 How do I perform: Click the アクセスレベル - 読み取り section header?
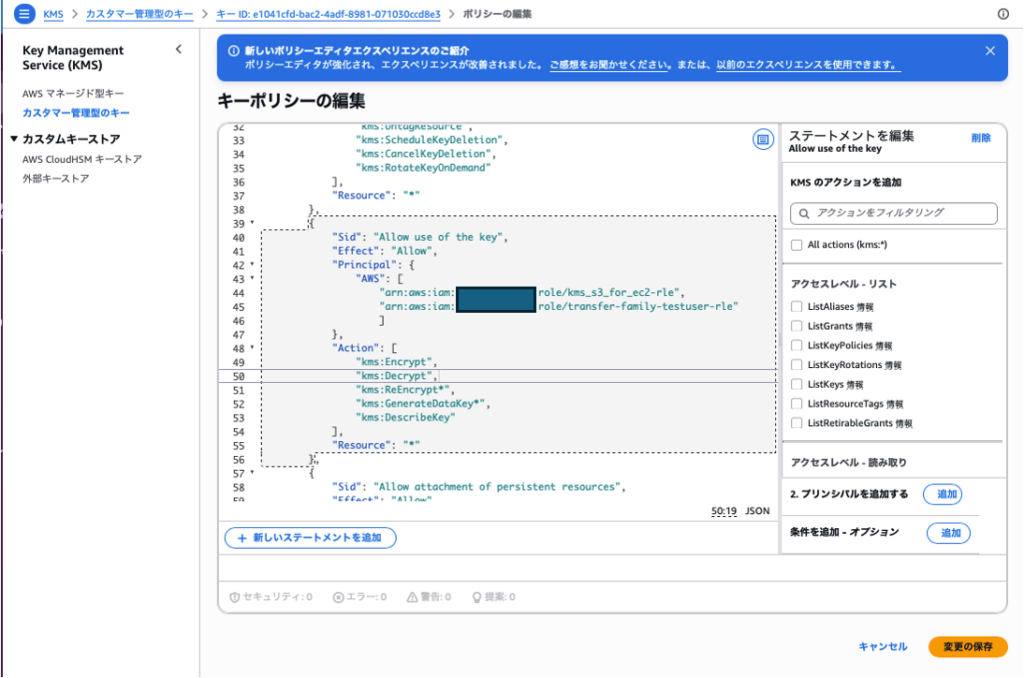[x=848, y=462]
